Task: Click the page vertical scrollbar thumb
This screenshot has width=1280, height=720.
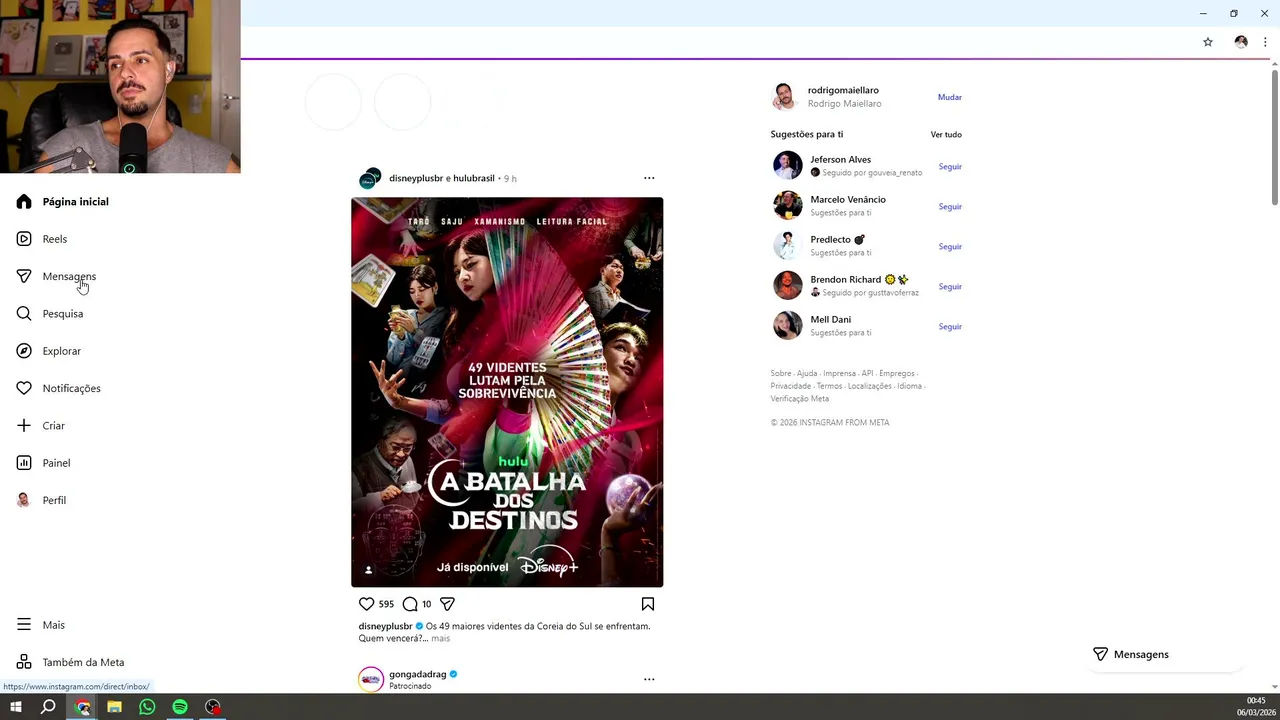Action: (1275, 138)
